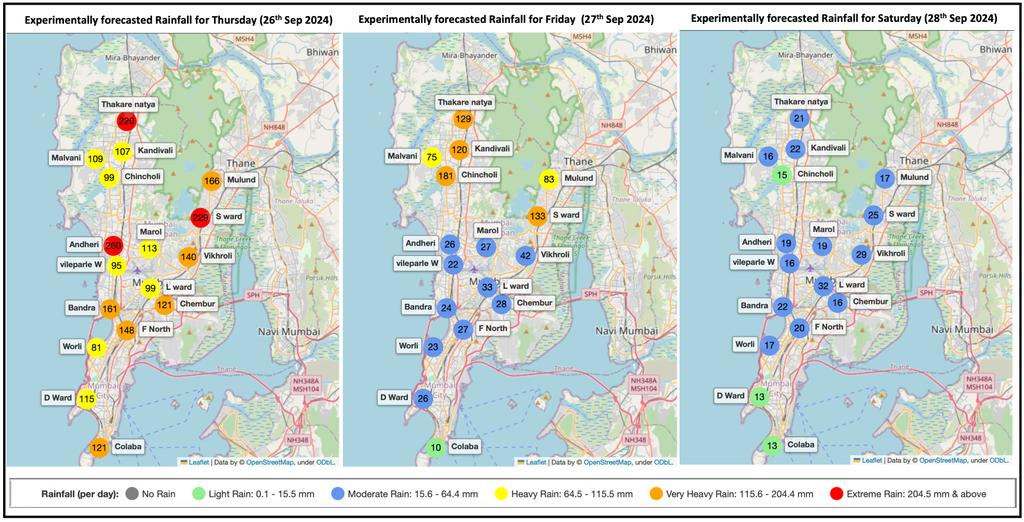Click Thursday's Bandra marker showing 161
The image size is (1024, 522).
coord(109,308)
